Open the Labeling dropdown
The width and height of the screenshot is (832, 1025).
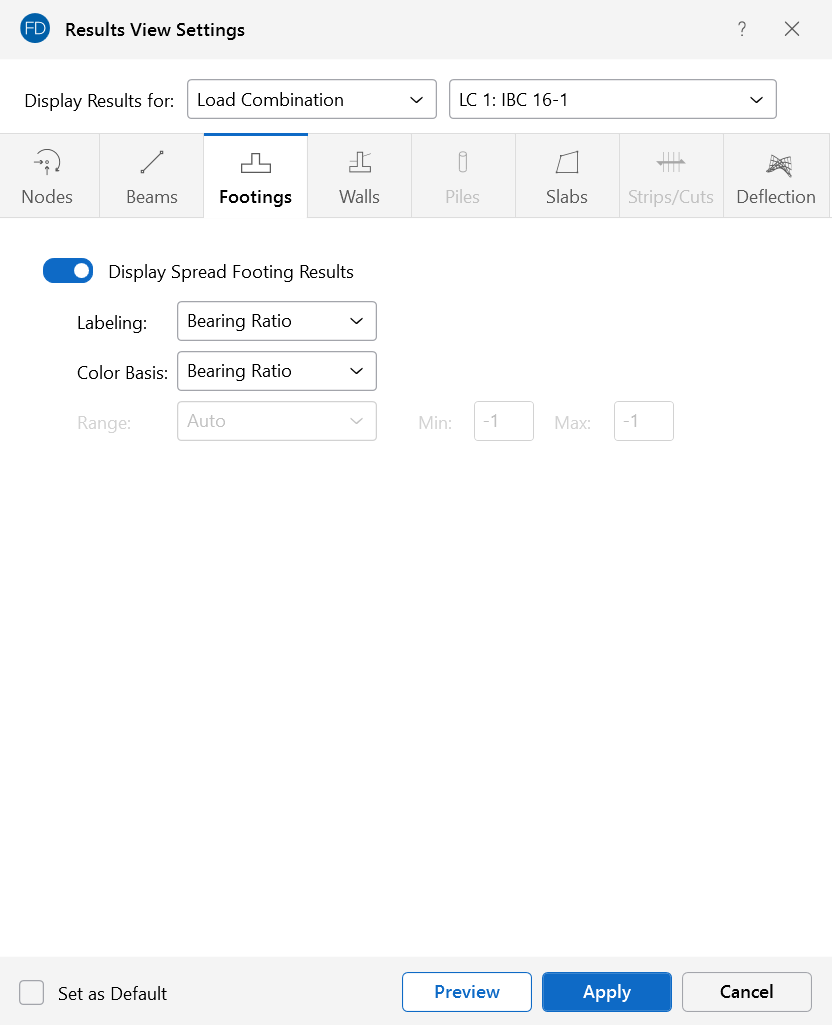coord(276,321)
